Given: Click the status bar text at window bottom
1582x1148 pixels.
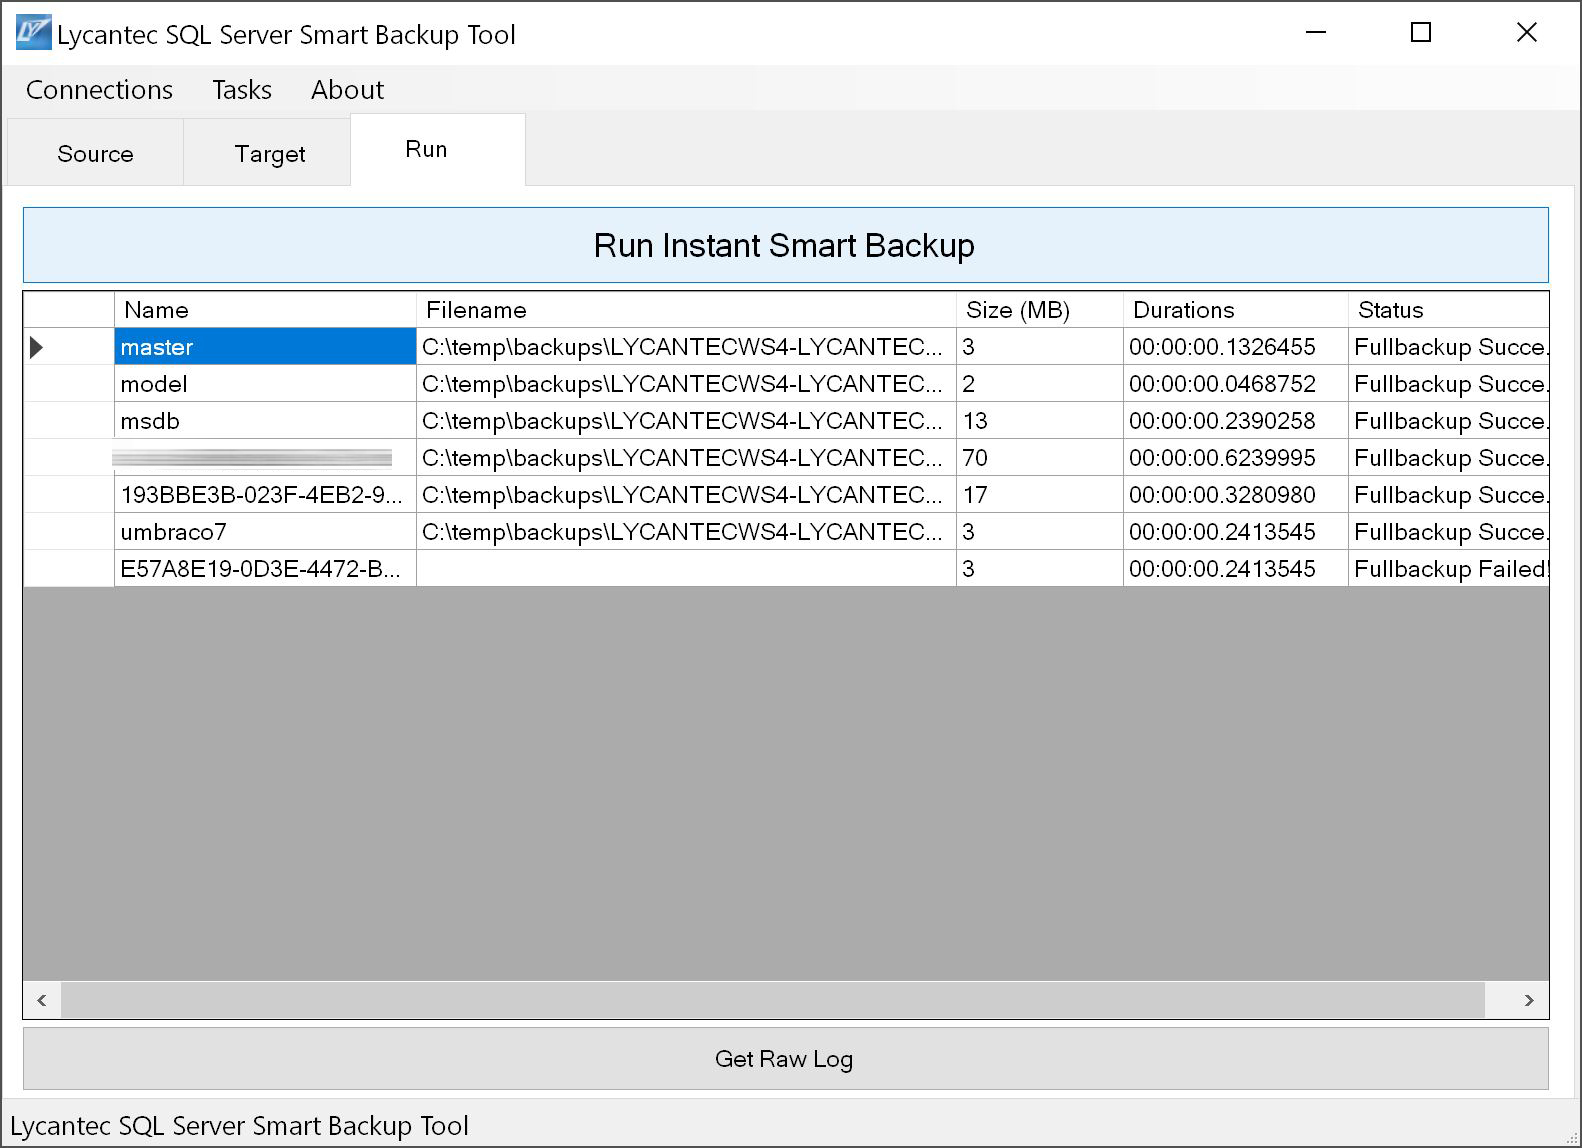Looking at the screenshot, I should coord(239,1125).
